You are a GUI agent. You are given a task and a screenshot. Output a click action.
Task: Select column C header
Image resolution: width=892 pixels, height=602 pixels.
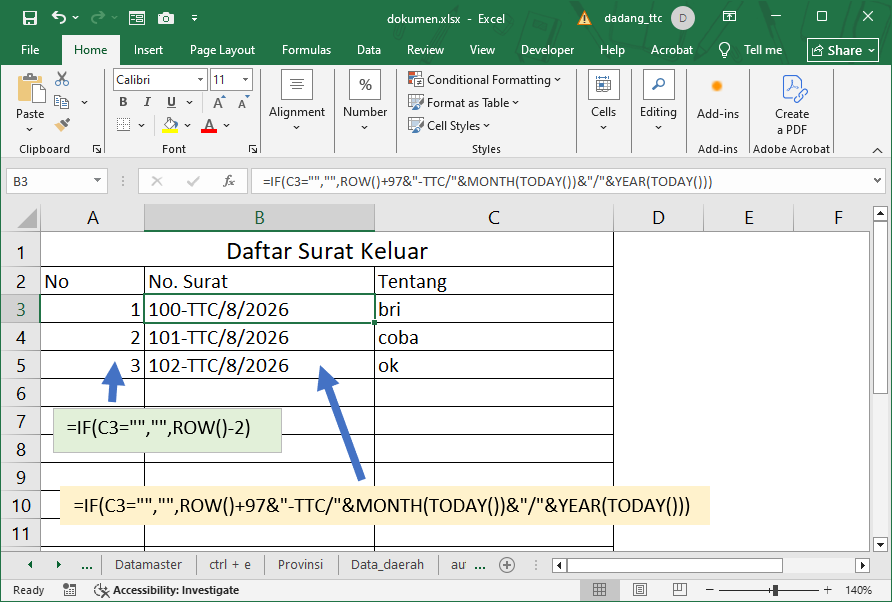[493, 218]
